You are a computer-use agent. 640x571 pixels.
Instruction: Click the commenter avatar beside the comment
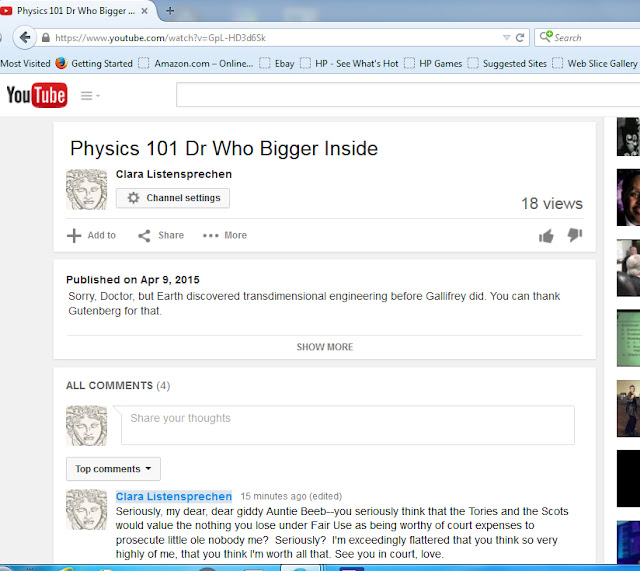[x=87, y=509]
